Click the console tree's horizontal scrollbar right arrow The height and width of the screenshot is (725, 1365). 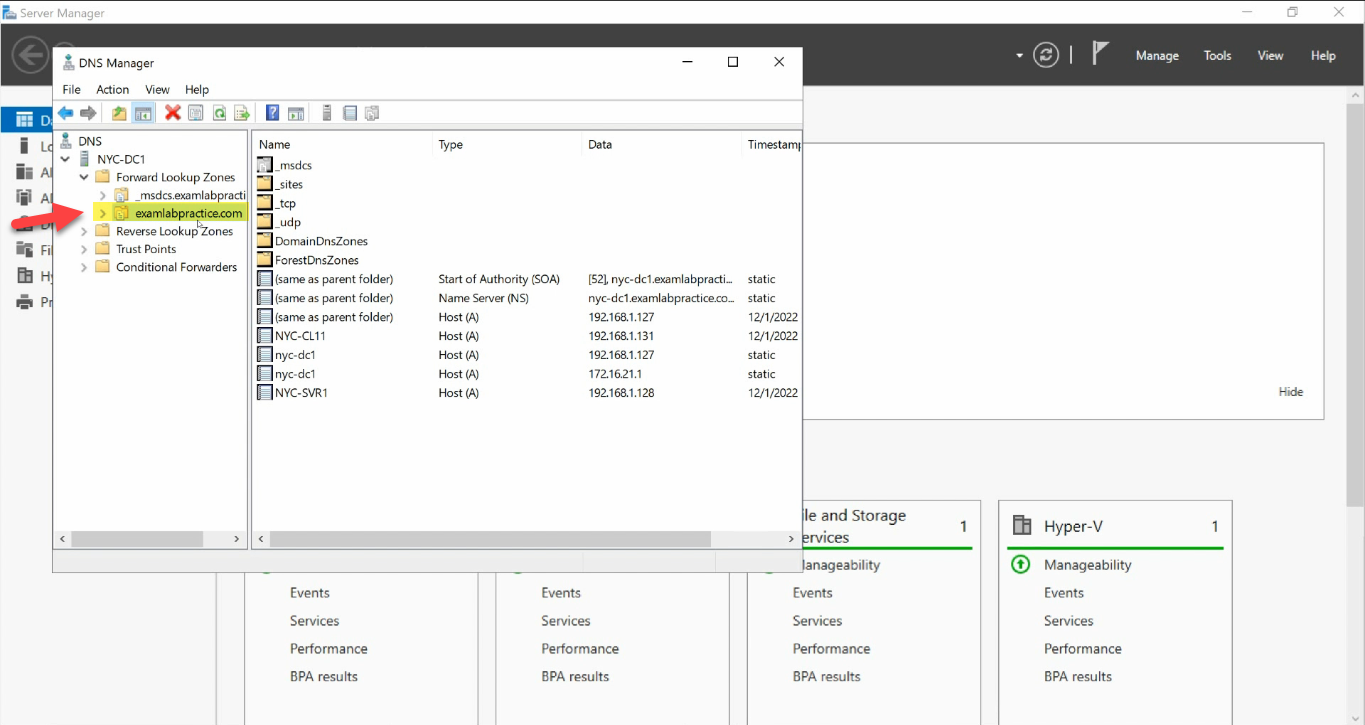tap(237, 539)
